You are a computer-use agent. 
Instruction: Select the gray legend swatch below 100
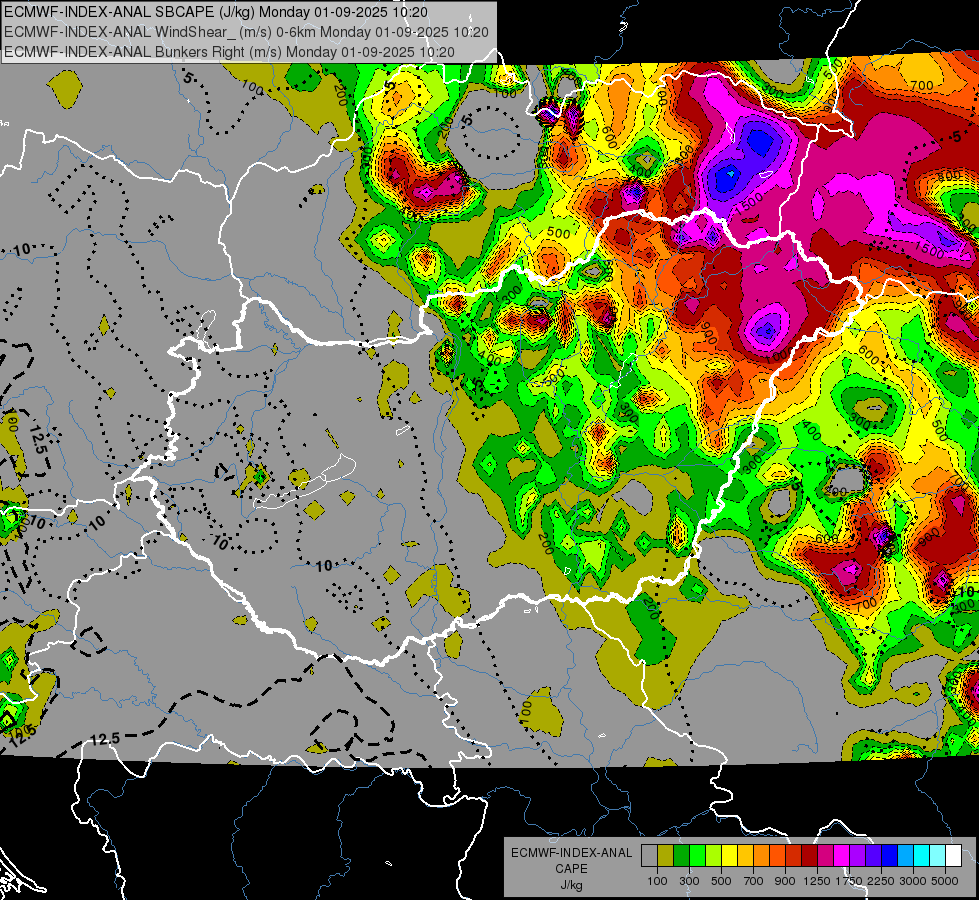point(649,856)
